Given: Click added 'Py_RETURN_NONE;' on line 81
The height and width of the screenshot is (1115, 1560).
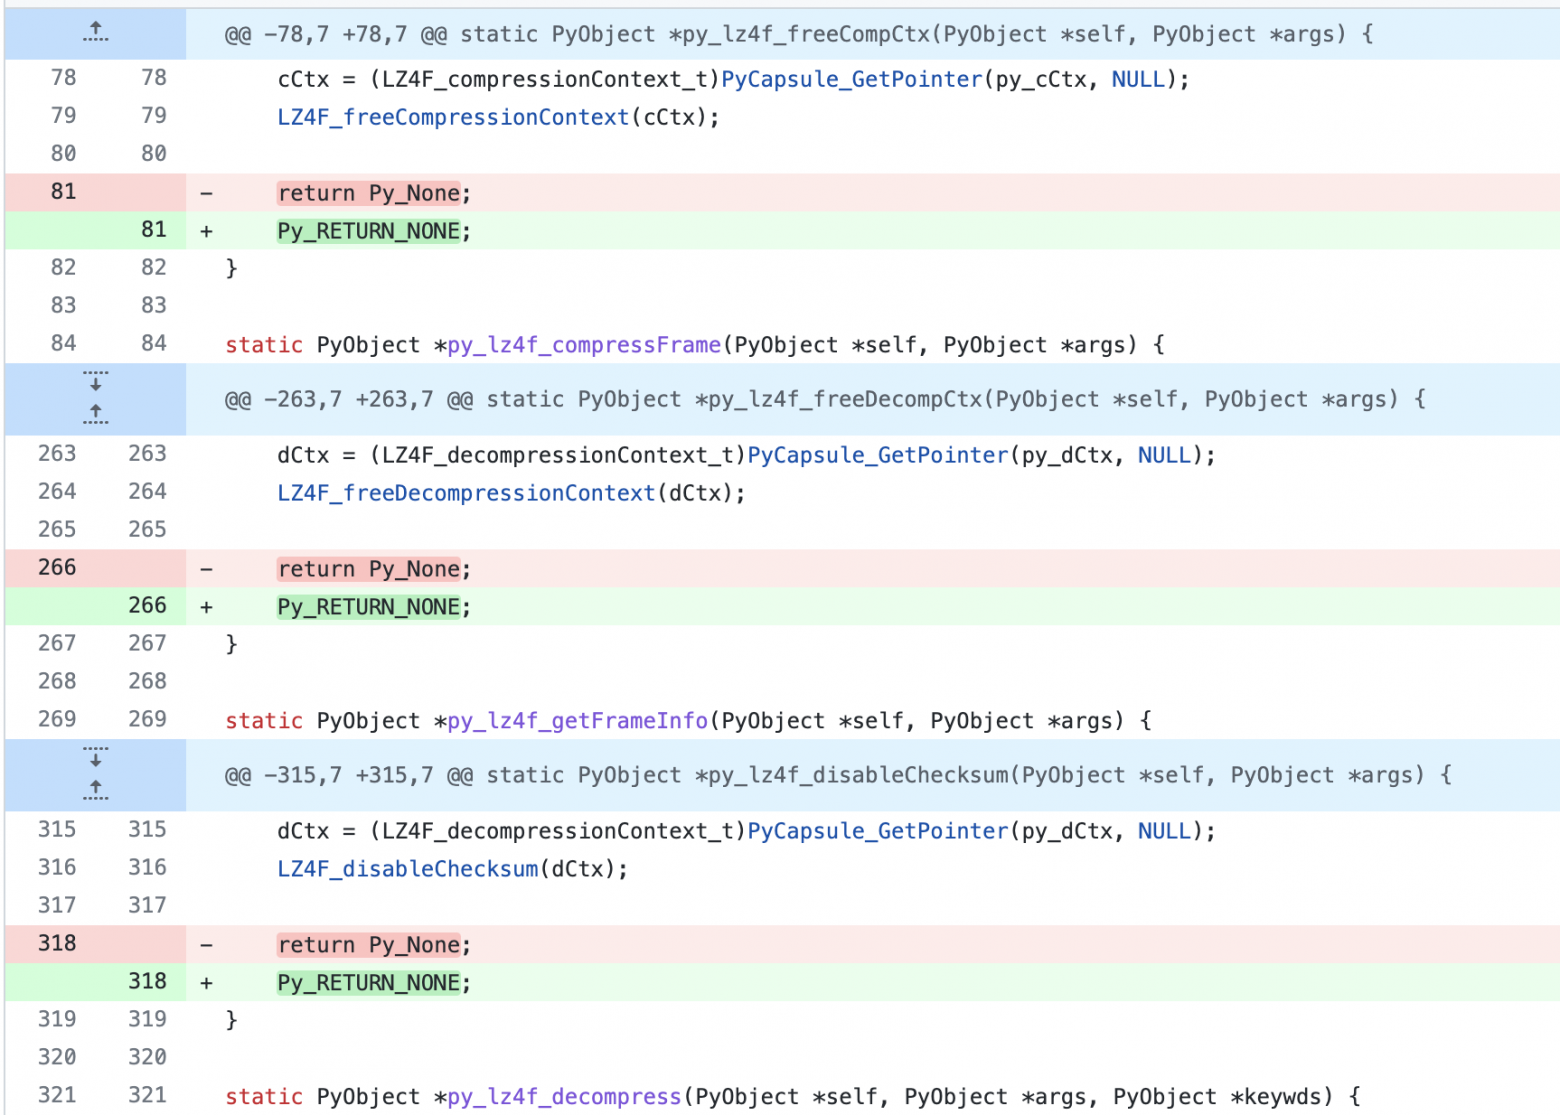Looking at the screenshot, I should [374, 231].
